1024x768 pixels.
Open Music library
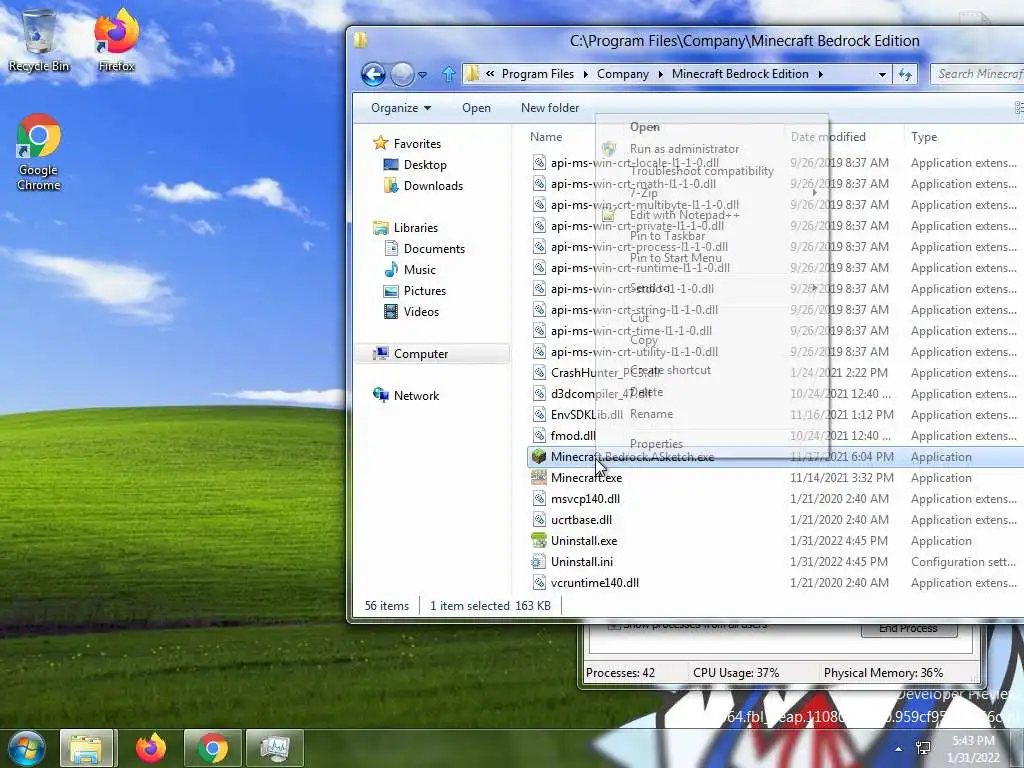click(419, 270)
